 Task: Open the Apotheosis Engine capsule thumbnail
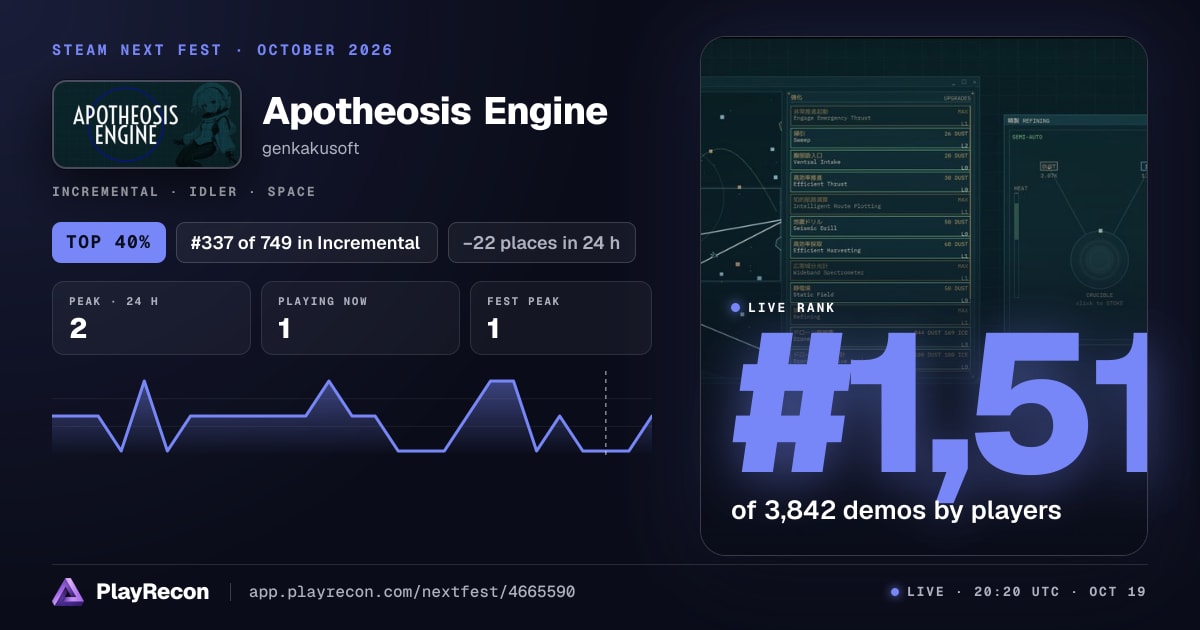coord(147,124)
